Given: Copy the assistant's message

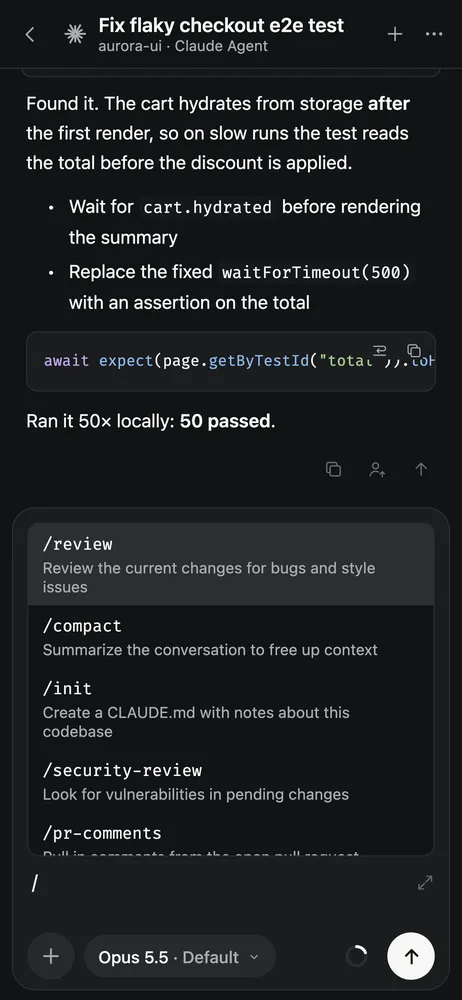Looking at the screenshot, I should 333,469.
